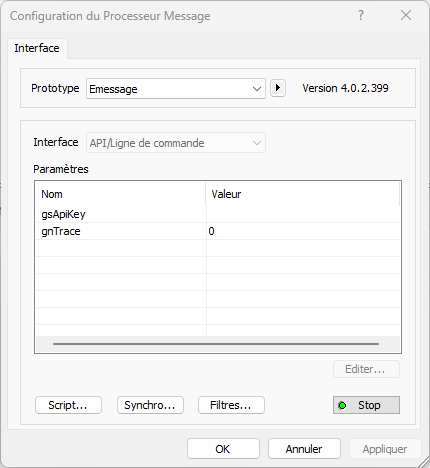
Task: Click the gnTrace value cell showing 0
Action: tap(303, 231)
